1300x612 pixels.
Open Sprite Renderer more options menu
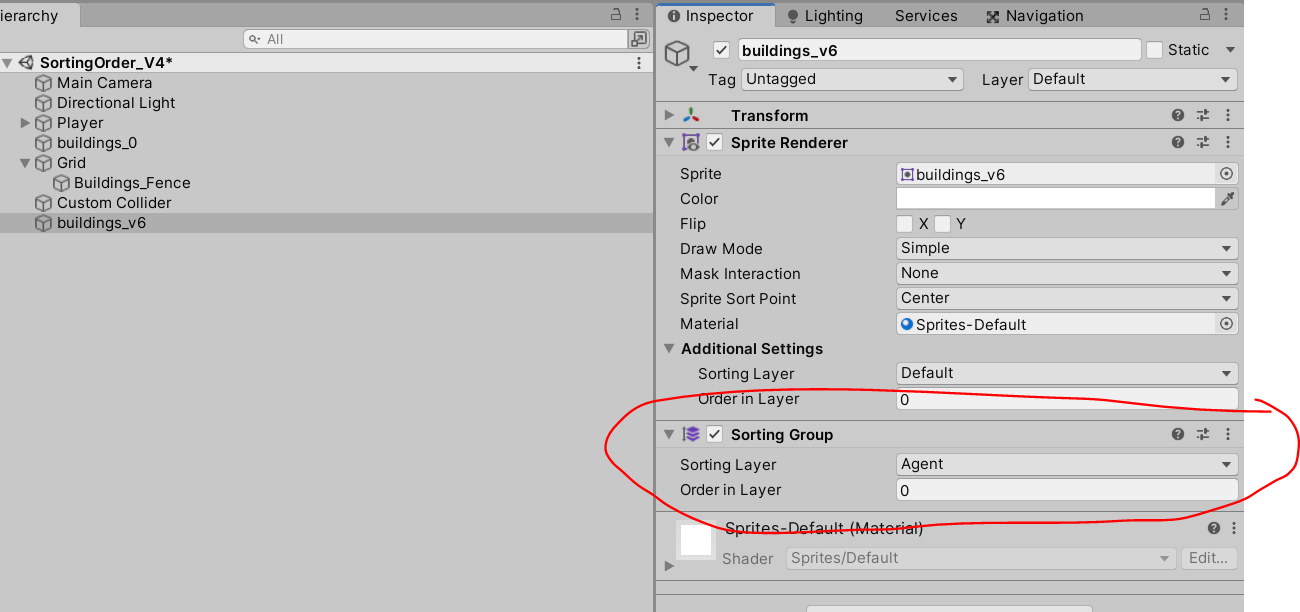click(1228, 143)
